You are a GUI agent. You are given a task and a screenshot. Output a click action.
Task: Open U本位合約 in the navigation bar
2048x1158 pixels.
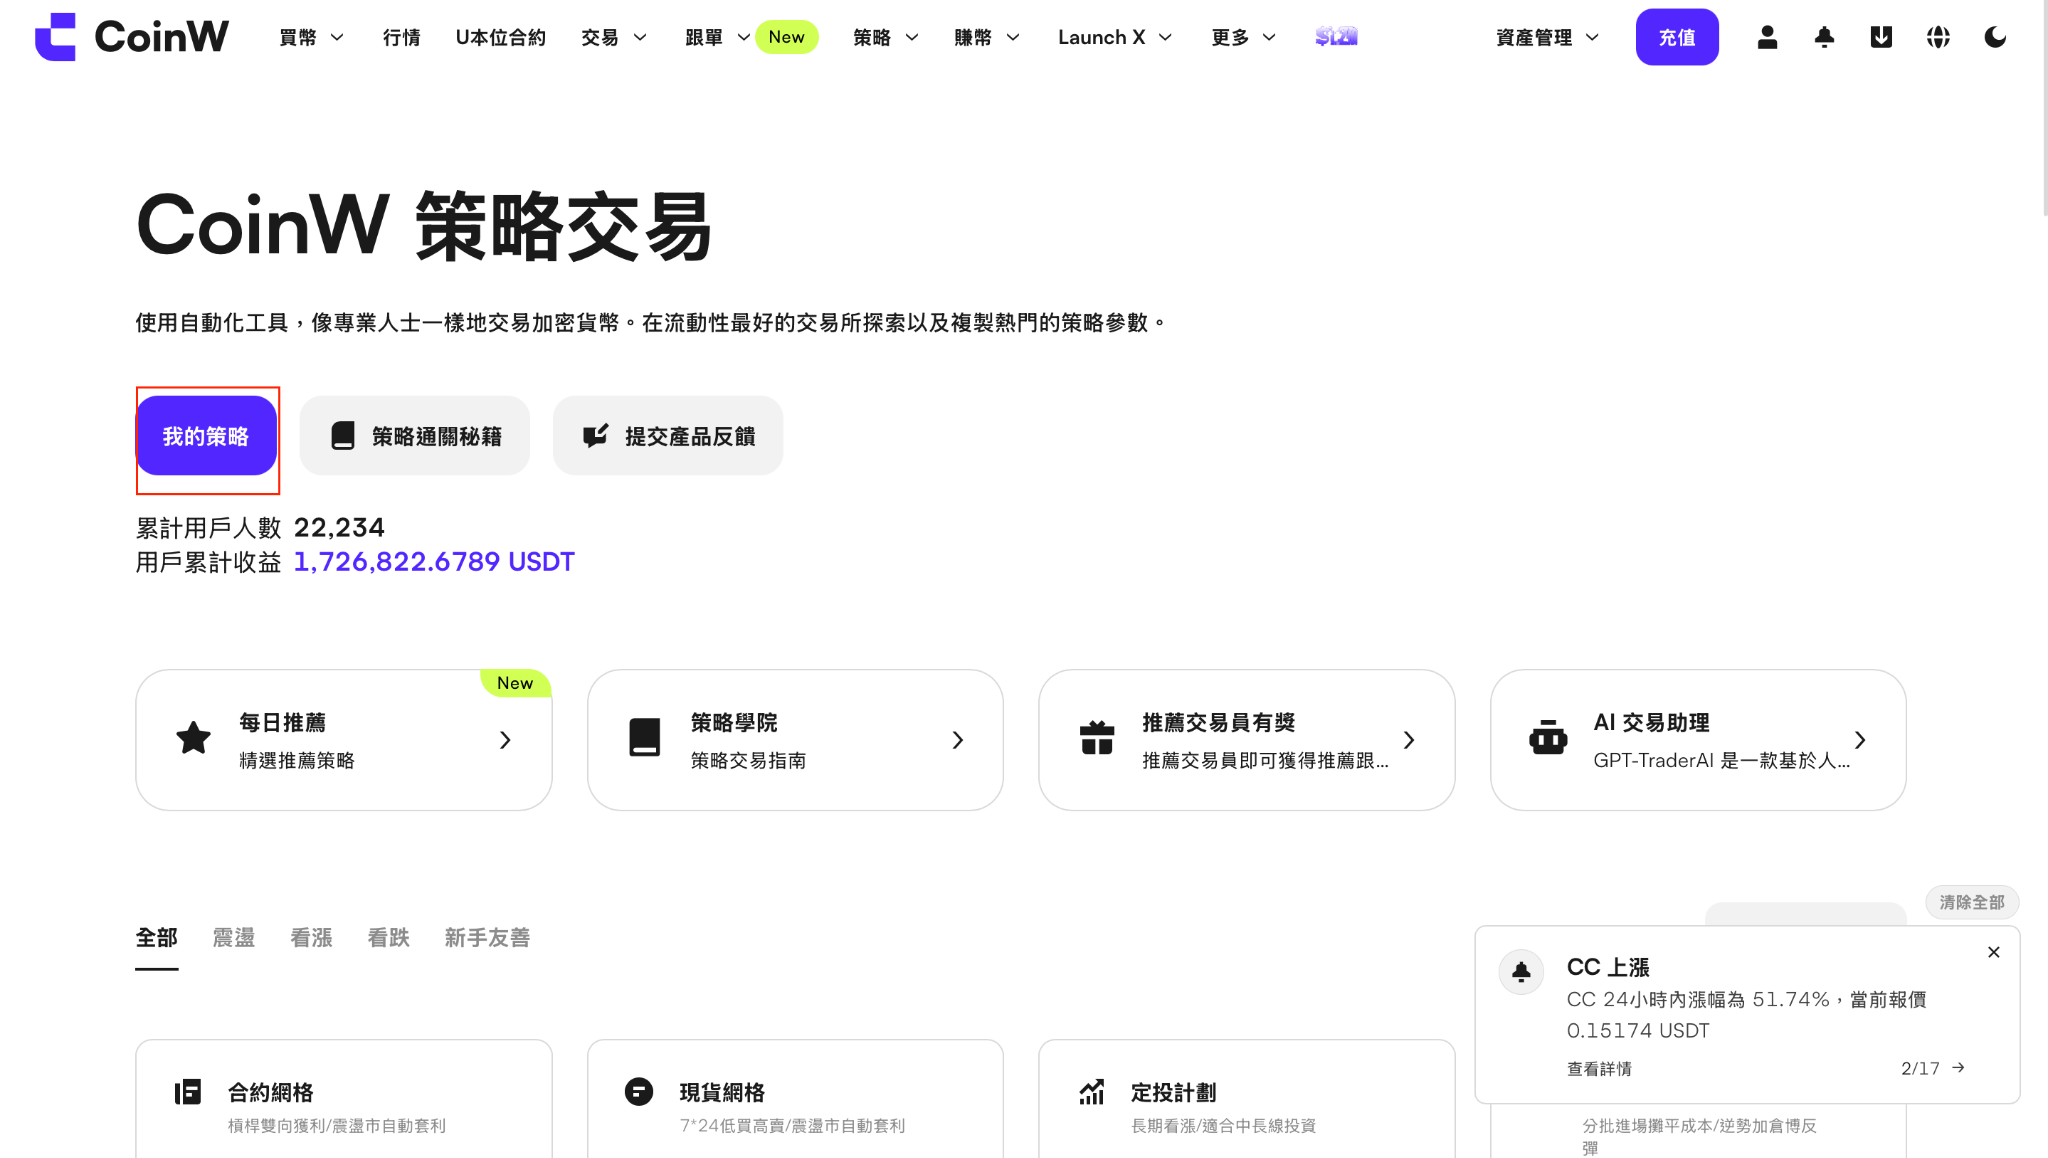500,37
